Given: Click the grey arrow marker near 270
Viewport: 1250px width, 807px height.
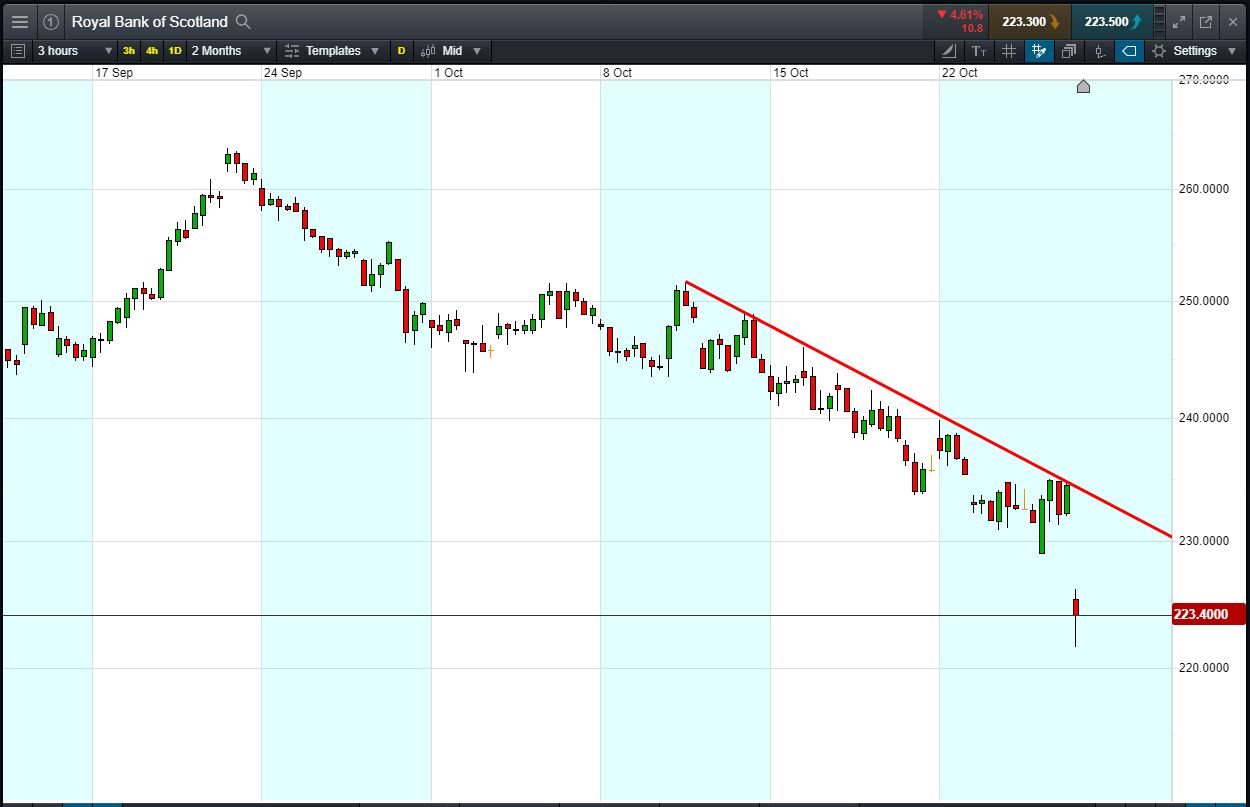Looking at the screenshot, I should click(x=1083, y=87).
